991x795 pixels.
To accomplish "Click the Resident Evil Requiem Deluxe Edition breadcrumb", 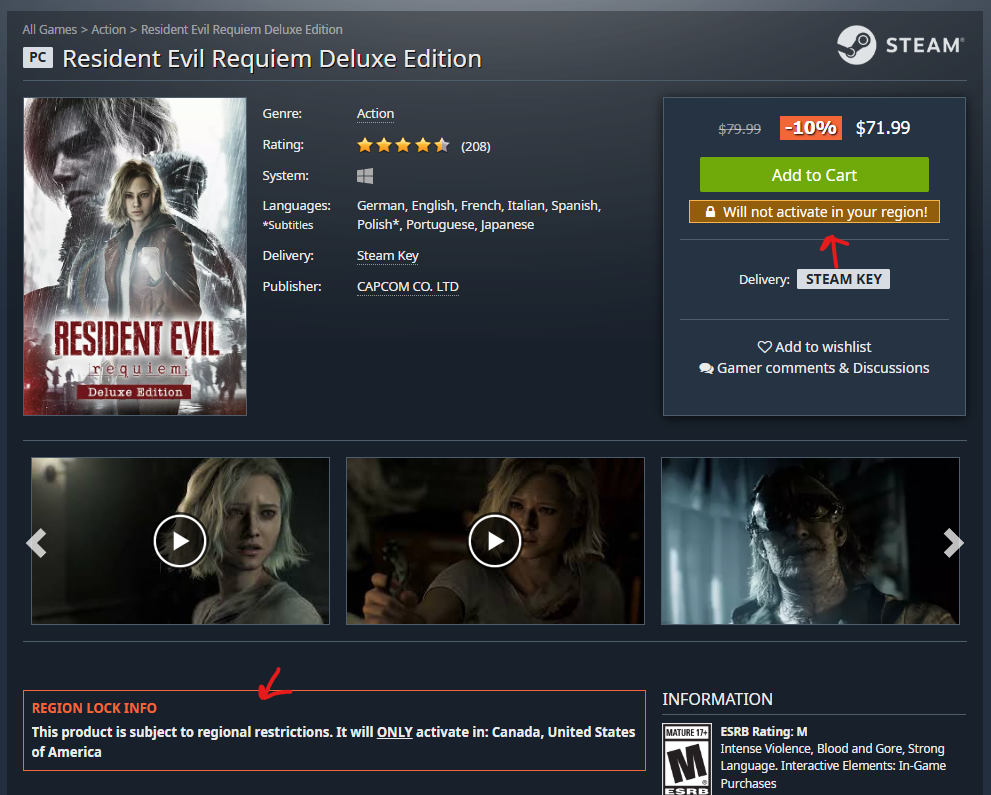I will (x=241, y=30).
